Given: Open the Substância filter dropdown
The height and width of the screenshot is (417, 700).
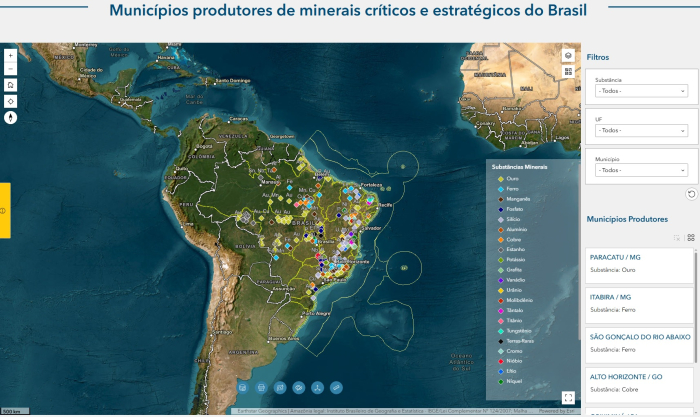Looking at the screenshot, I should 642,91.
